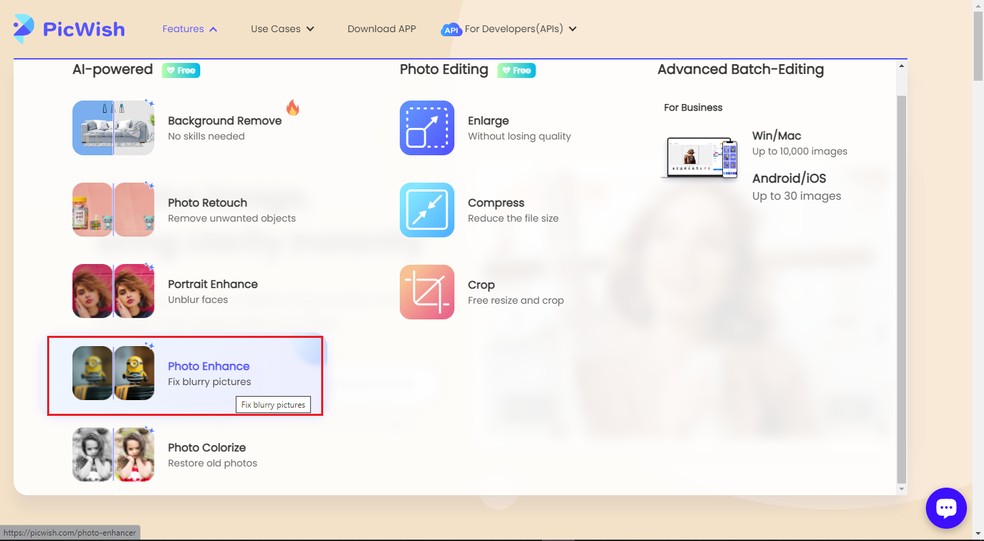Select the Photo Enhance minion thumbnail
984x541 pixels.
(x=113, y=373)
